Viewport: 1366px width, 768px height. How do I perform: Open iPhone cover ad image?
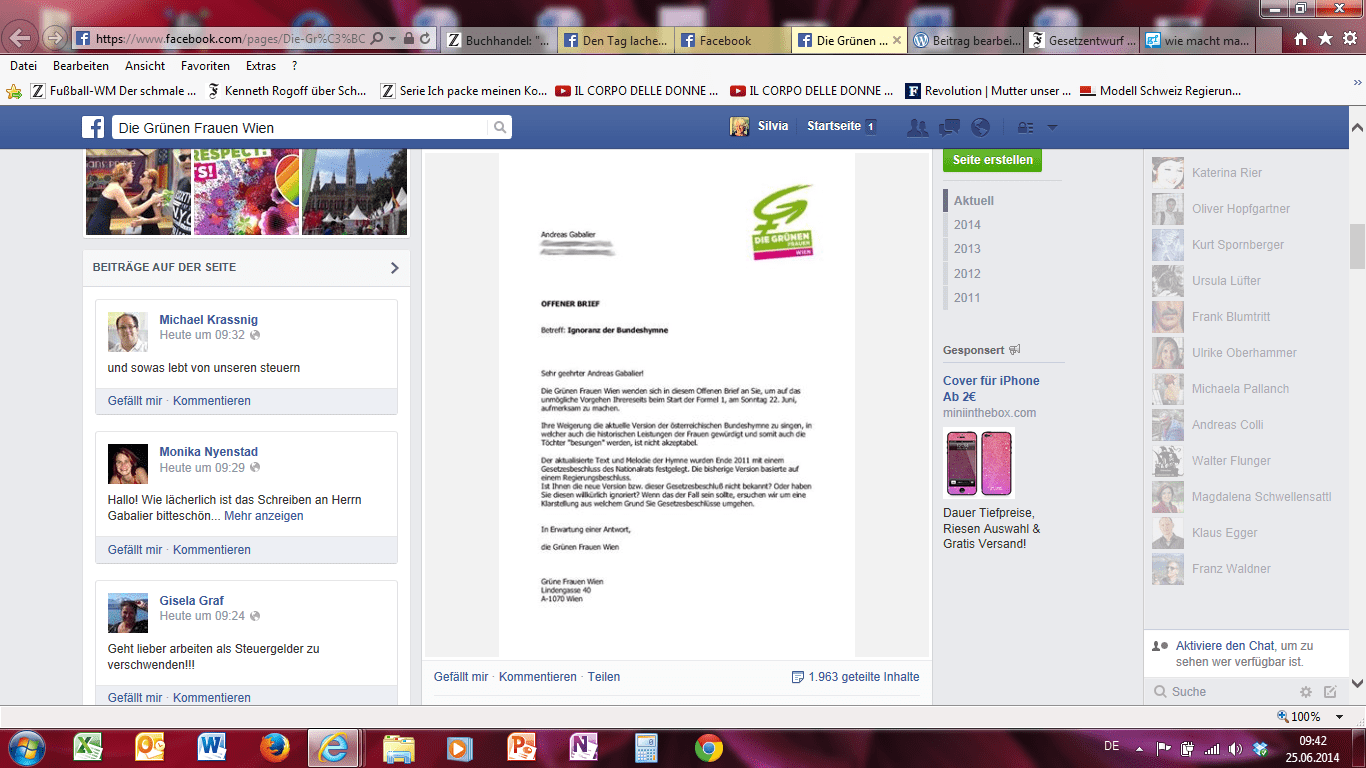click(x=978, y=463)
